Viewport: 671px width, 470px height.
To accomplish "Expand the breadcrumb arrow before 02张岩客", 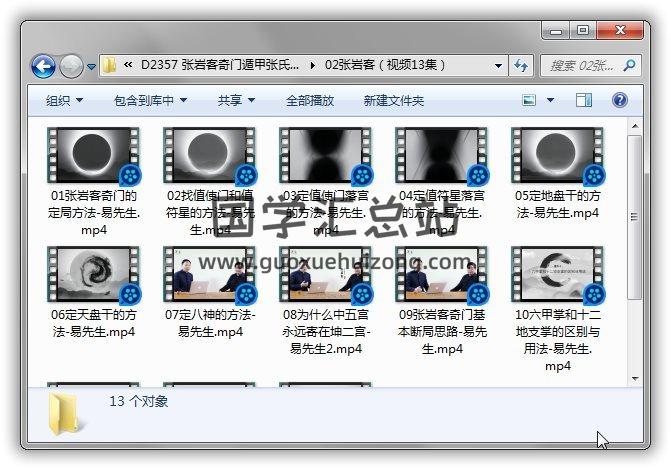I will pyautogui.click(x=312, y=65).
